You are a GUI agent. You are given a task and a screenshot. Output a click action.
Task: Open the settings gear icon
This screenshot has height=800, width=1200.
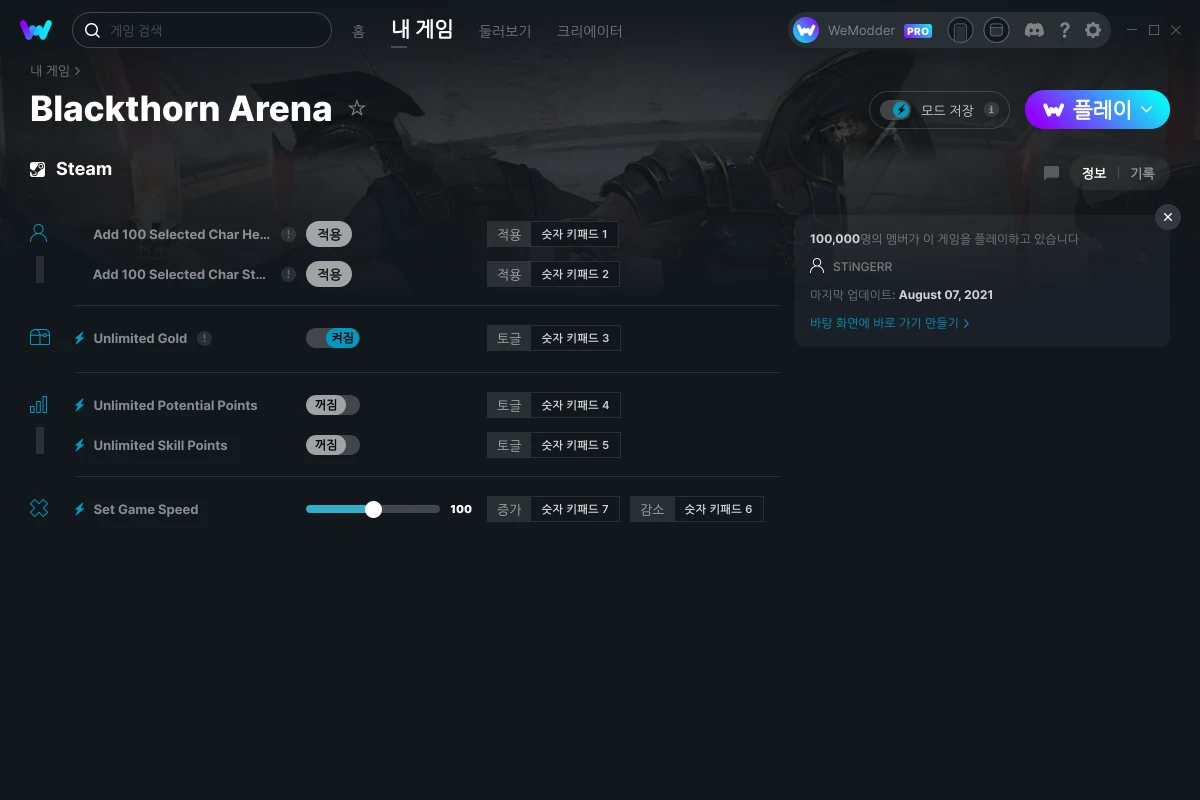[x=1093, y=30]
